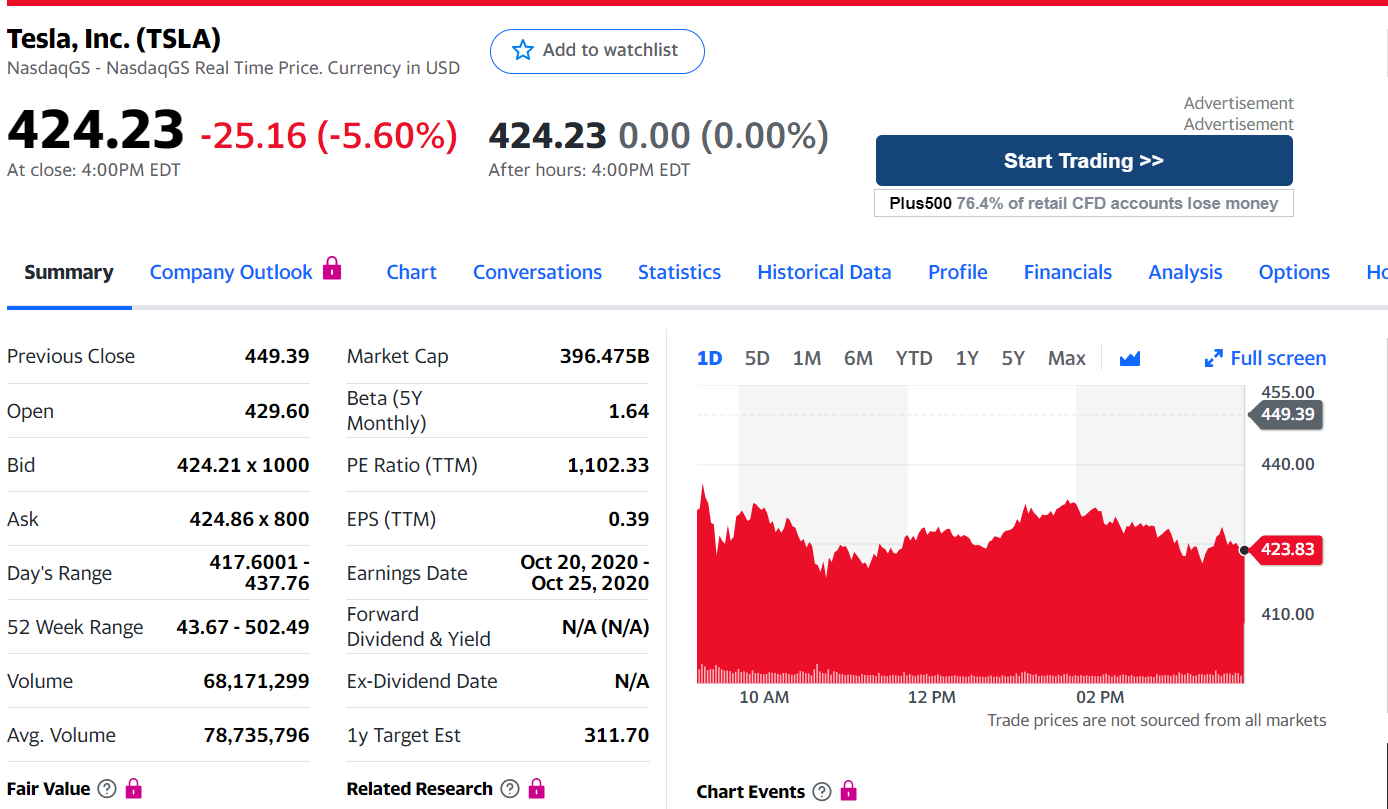The width and height of the screenshot is (1388, 809).
Task: Click the EPS (TTM) value 0.39
Action: [x=629, y=519]
